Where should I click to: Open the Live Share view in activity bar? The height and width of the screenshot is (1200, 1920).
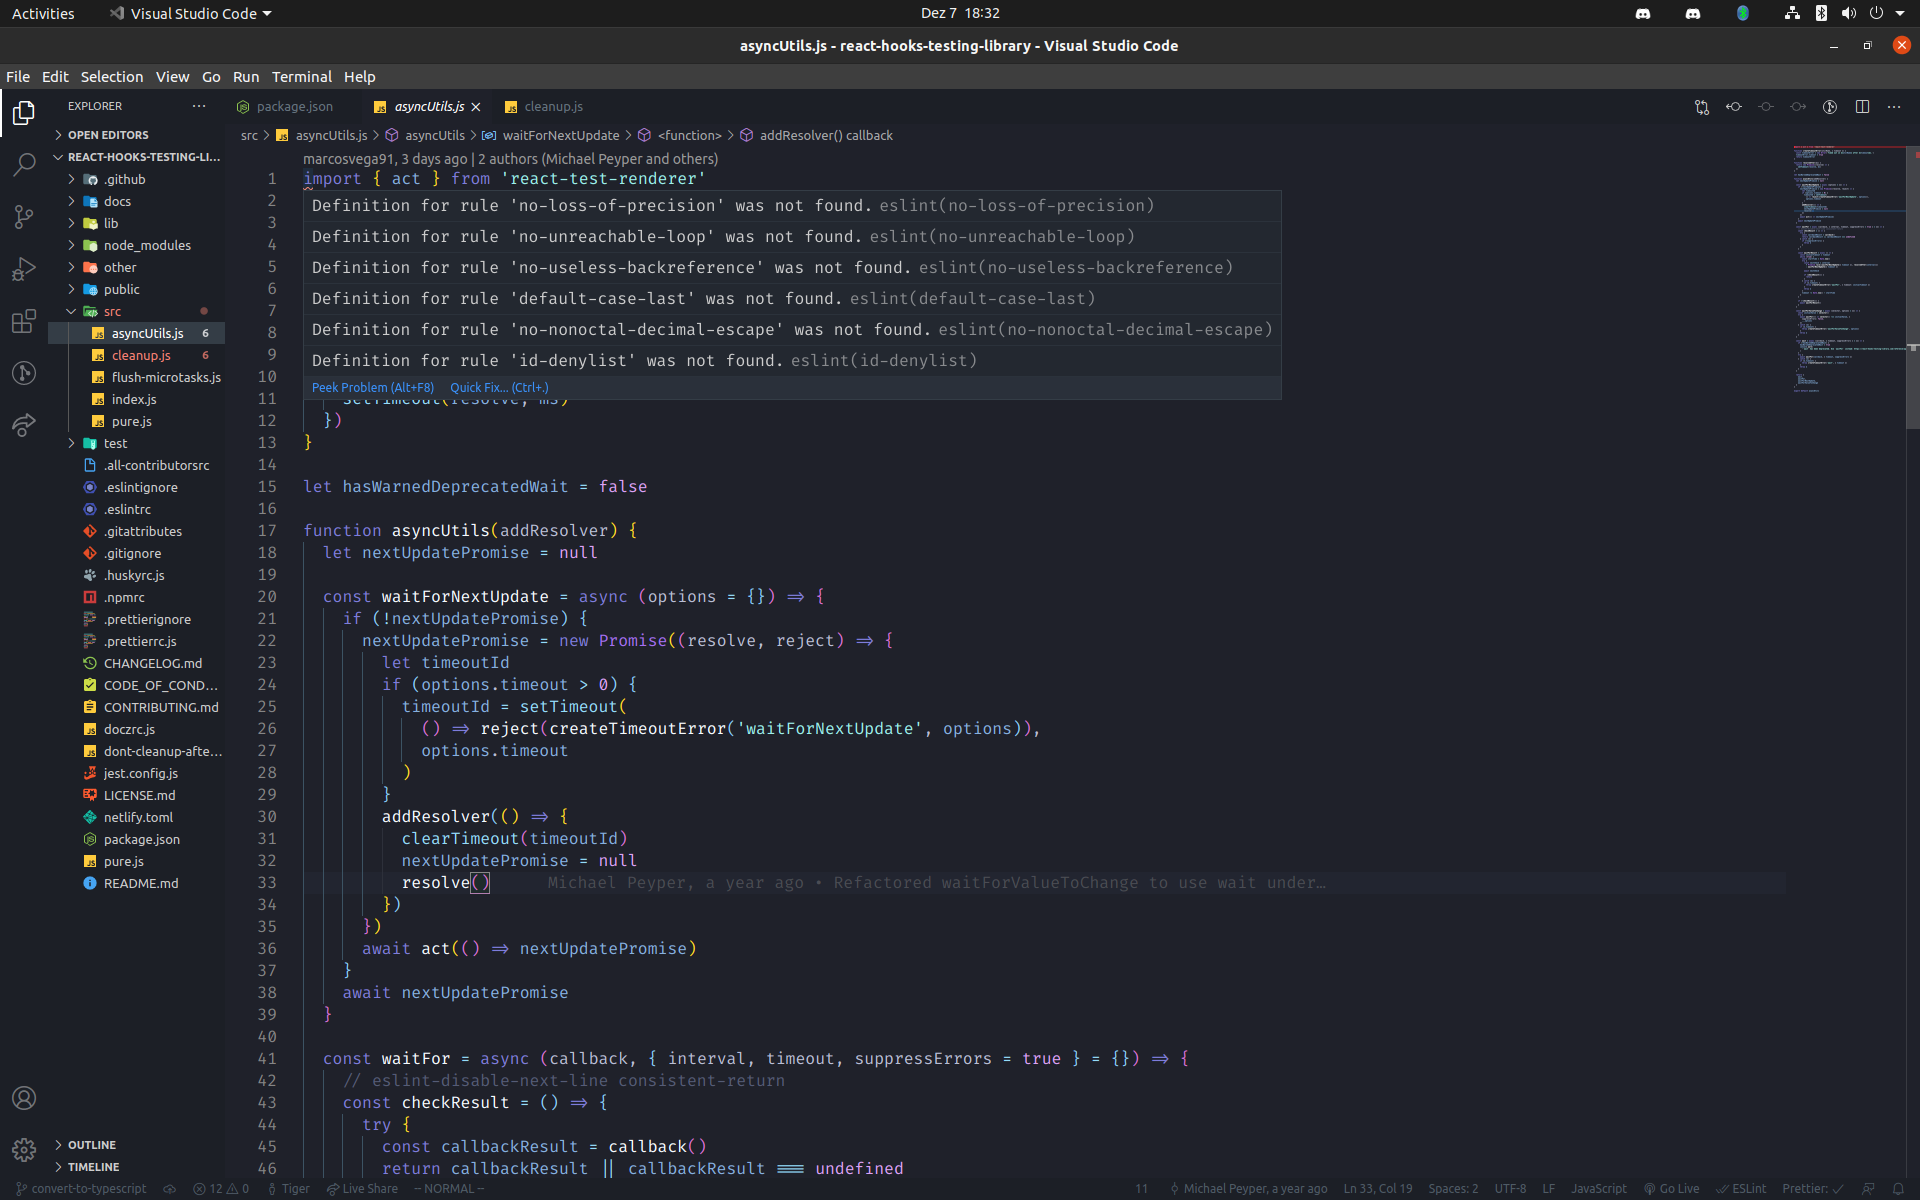(24, 425)
